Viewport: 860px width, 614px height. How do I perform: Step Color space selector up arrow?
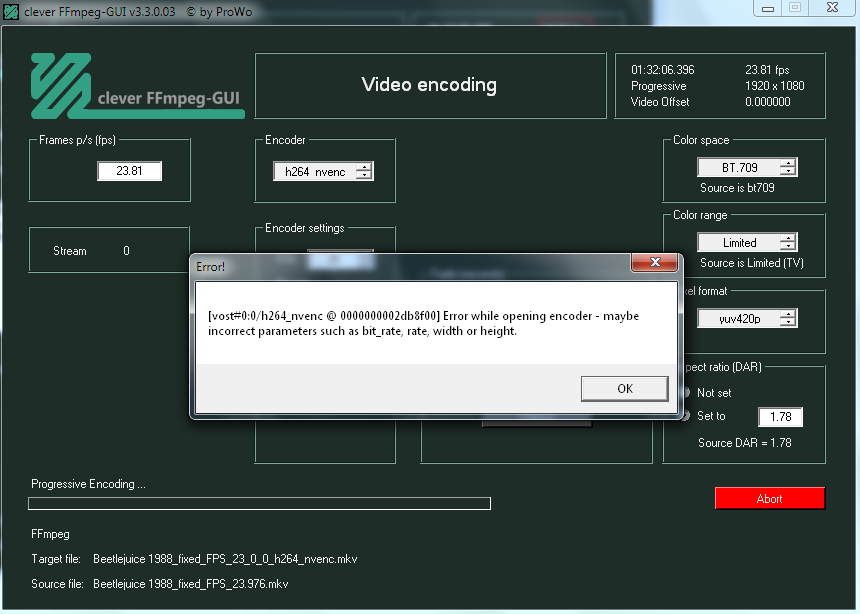click(x=788, y=163)
